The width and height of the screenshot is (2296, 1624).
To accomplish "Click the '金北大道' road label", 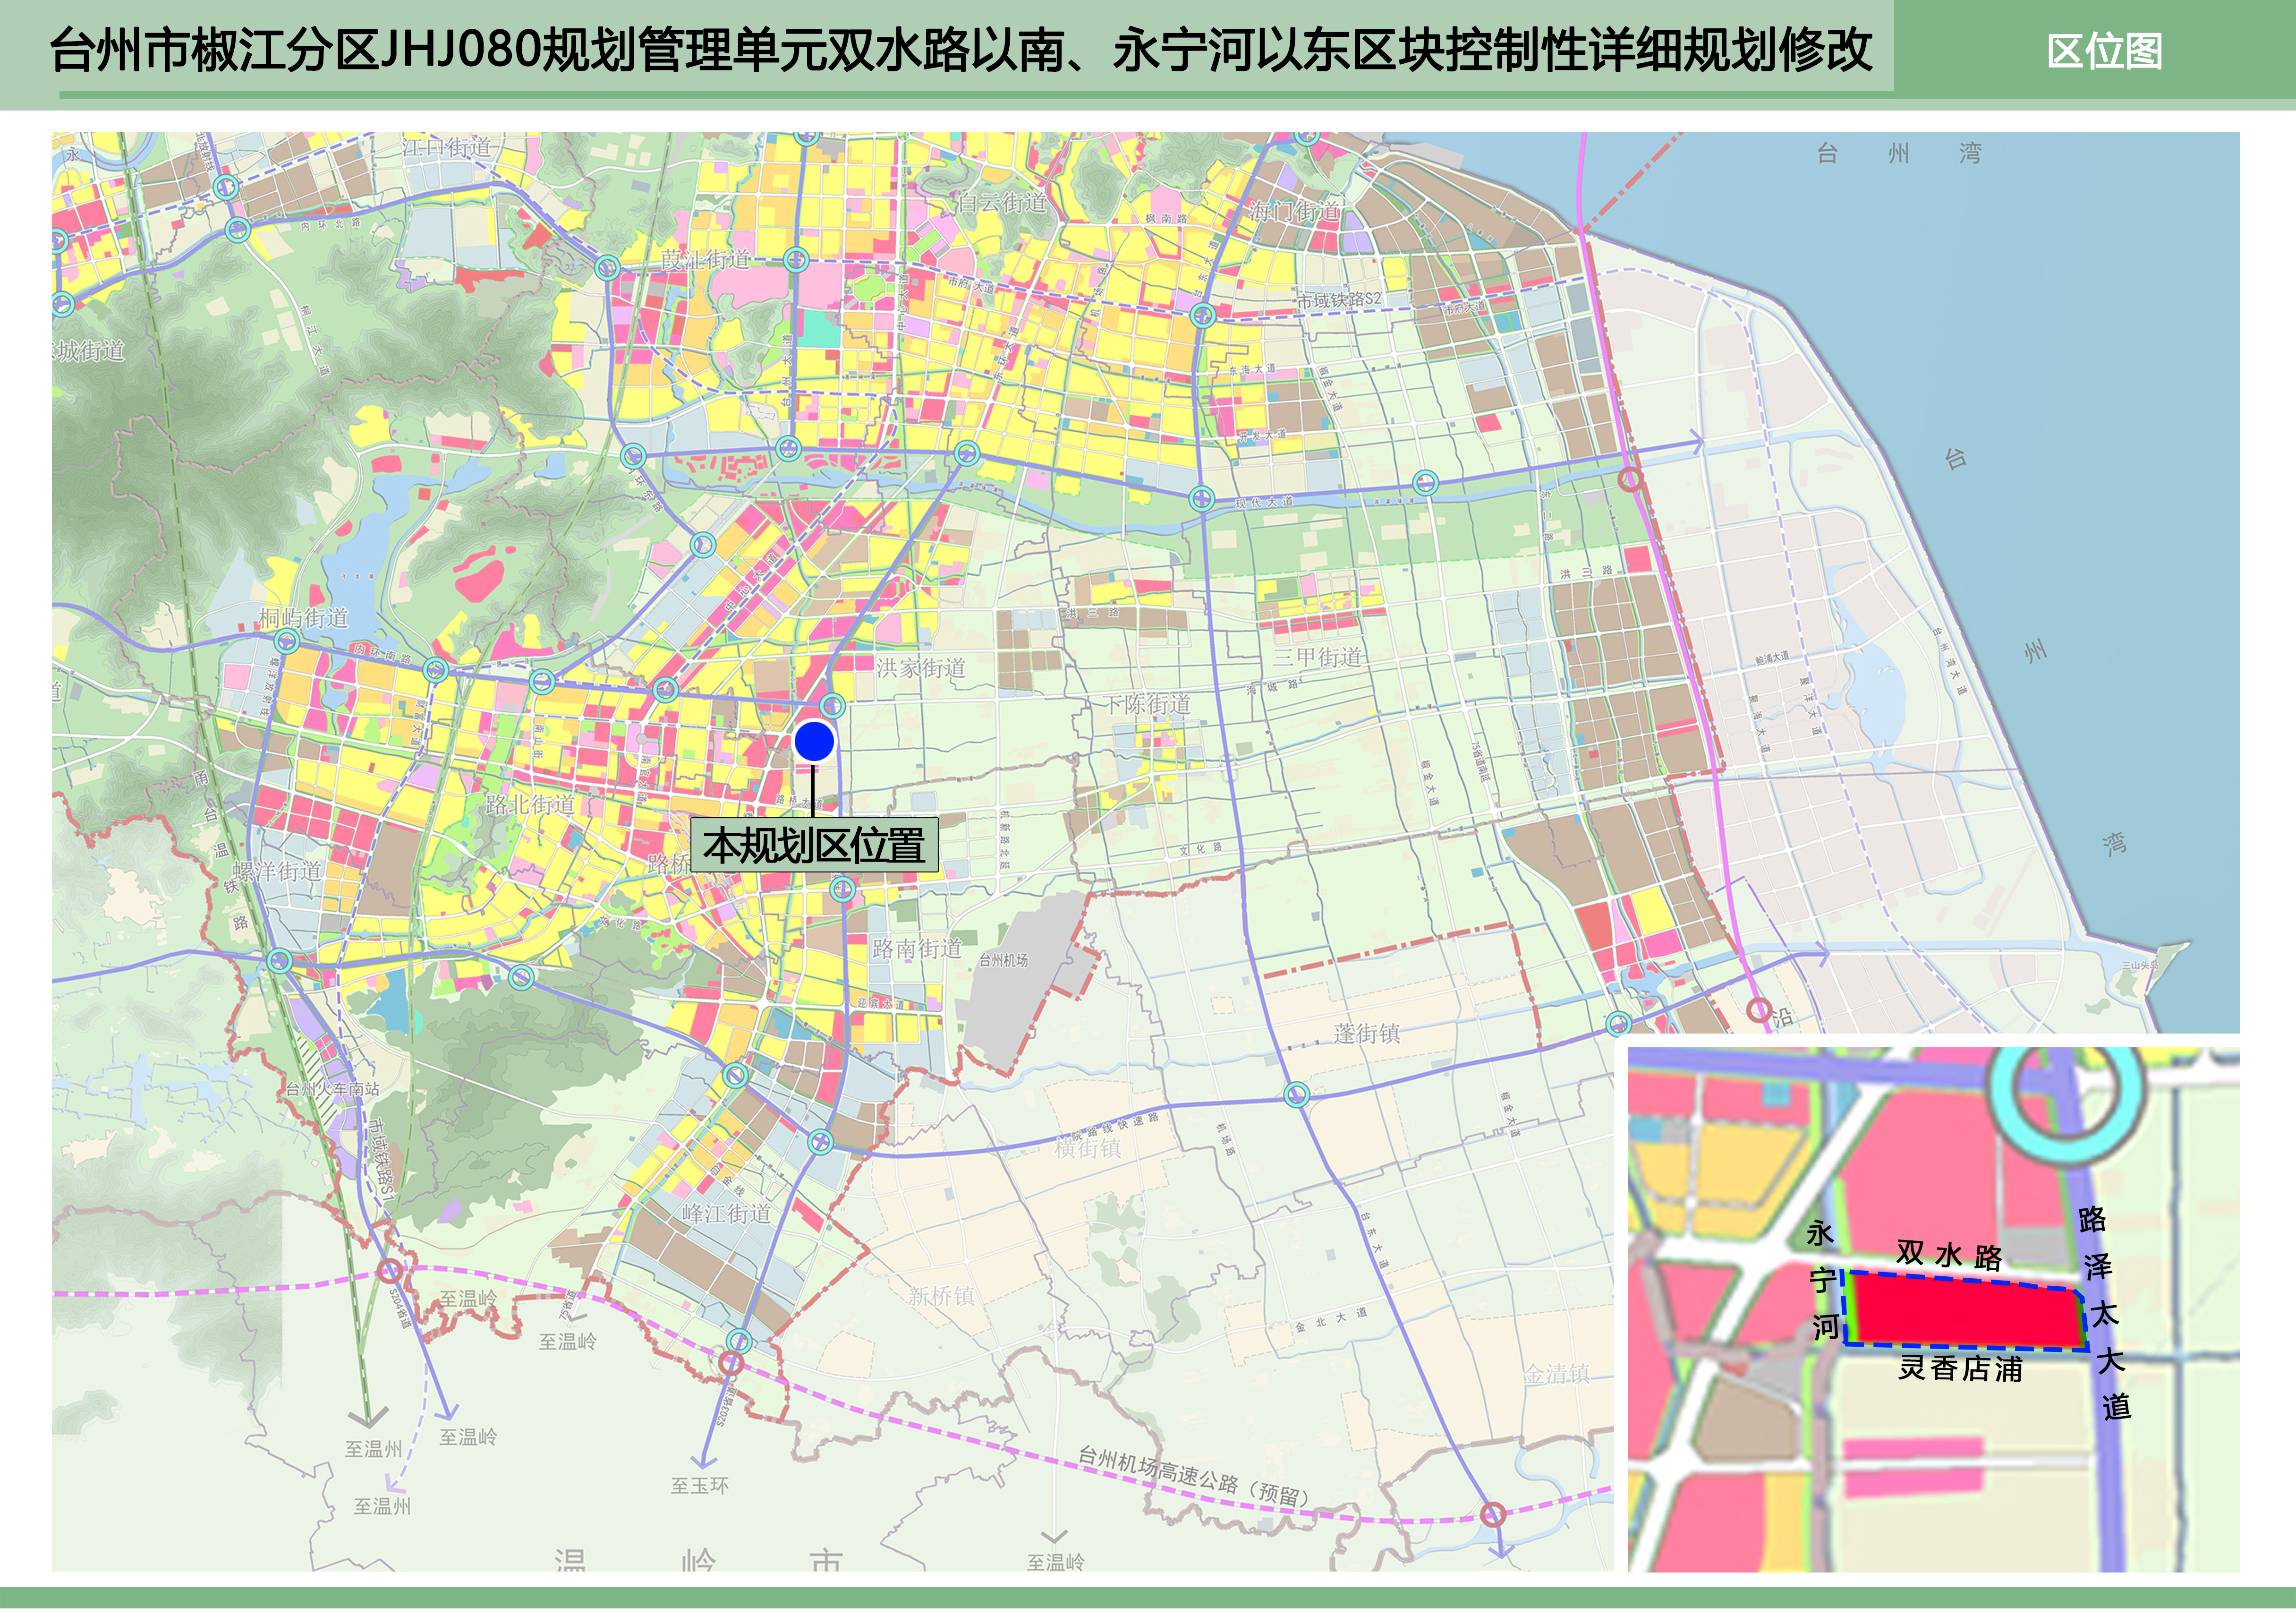I will (x=1331, y=1320).
